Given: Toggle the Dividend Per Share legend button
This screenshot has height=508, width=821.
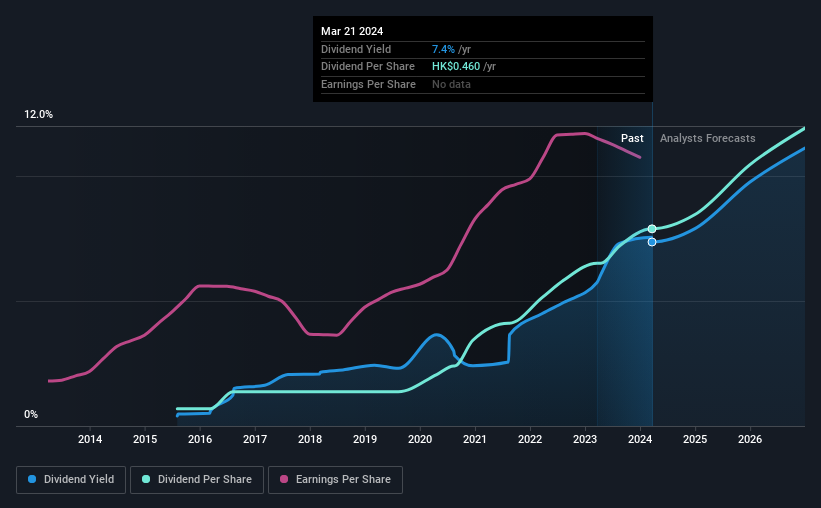Looking at the screenshot, I should [197, 480].
